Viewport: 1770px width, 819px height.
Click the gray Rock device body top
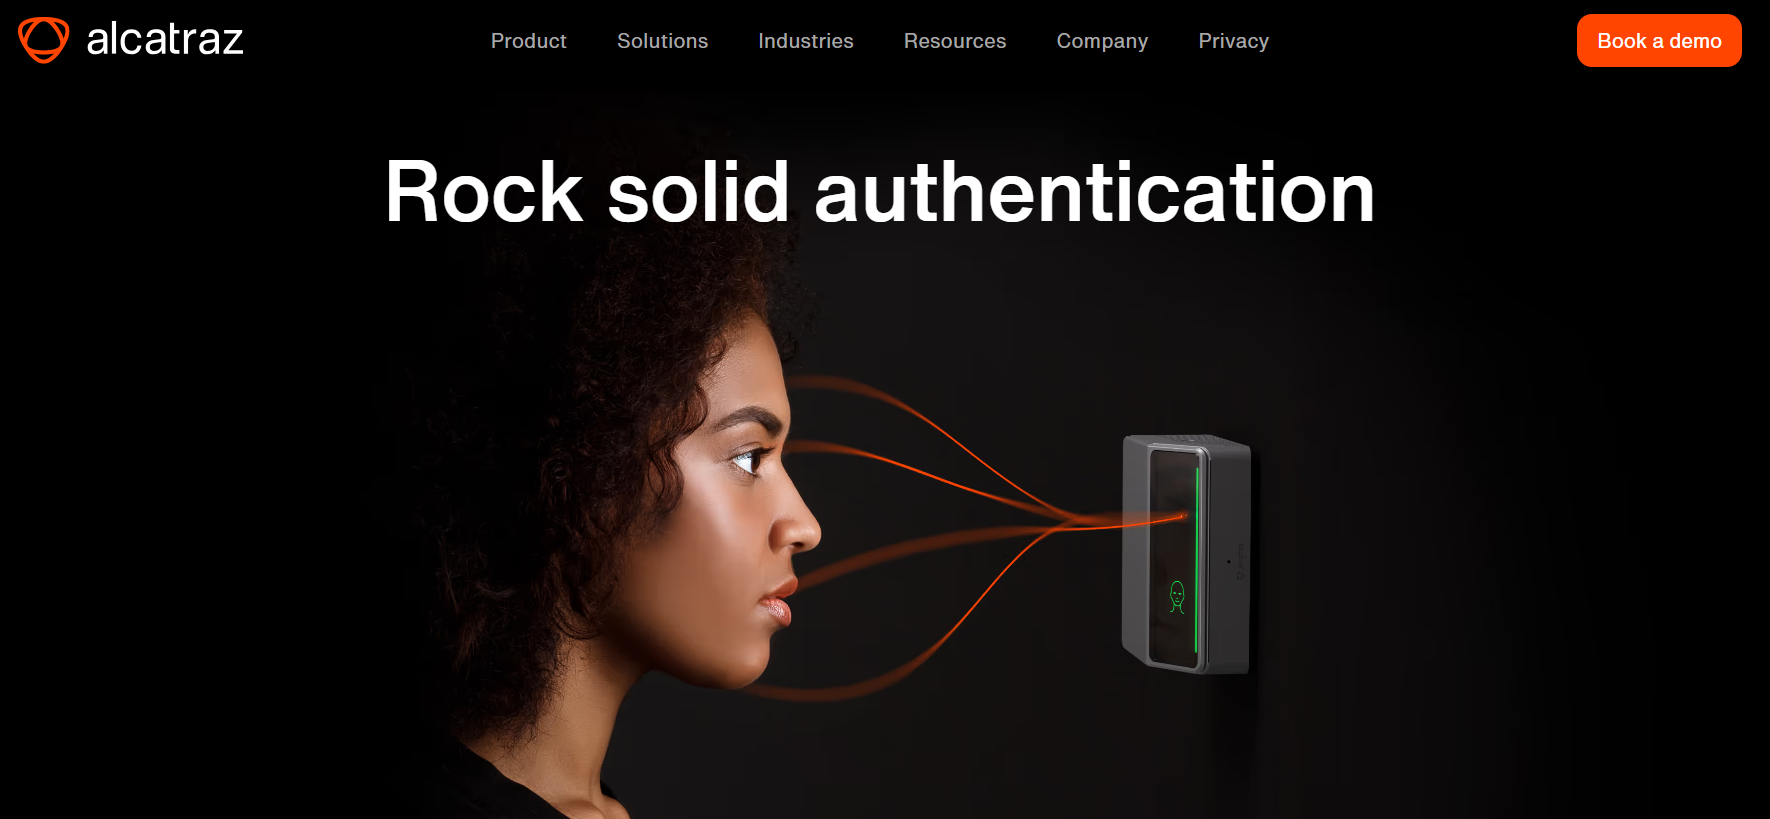[x=1187, y=442]
